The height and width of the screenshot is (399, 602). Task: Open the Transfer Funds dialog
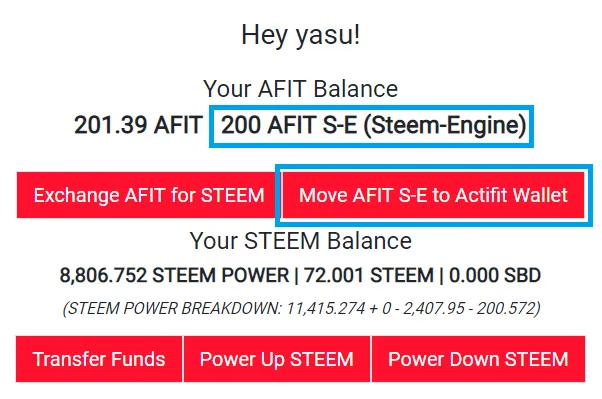[99, 359]
